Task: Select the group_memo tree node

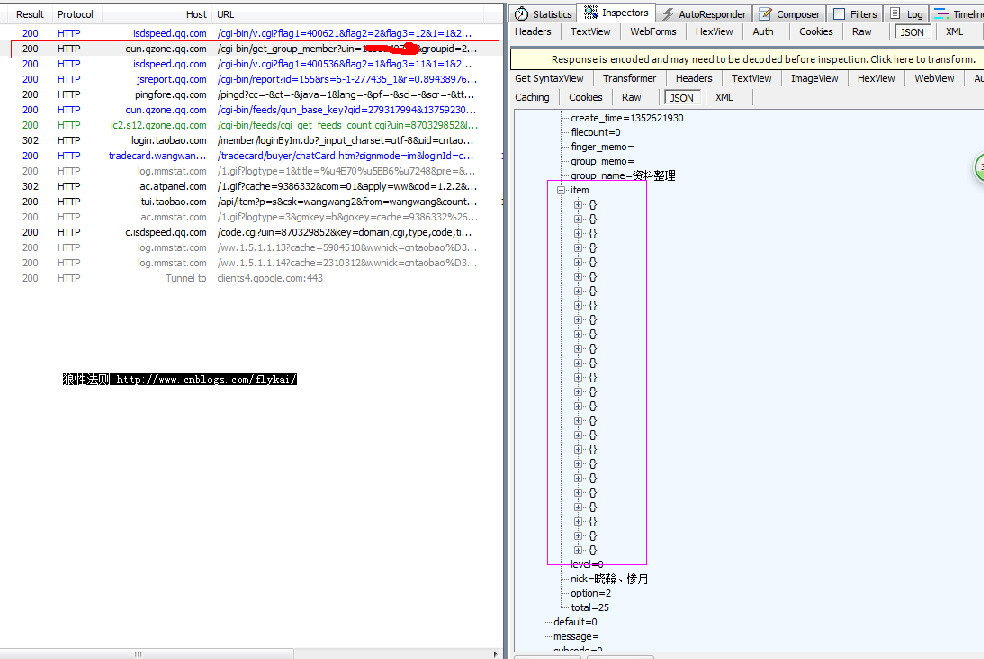Action: click(602, 161)
